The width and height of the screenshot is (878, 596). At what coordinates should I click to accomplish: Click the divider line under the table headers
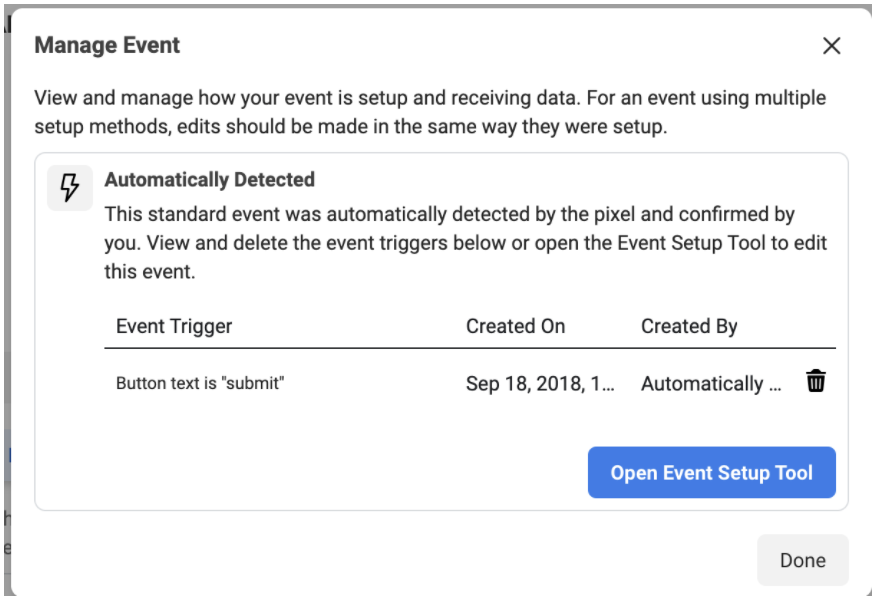point(470,348)
